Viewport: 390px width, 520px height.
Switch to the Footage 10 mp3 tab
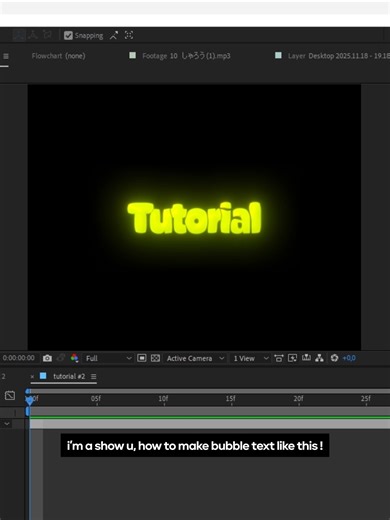[186, 56]
